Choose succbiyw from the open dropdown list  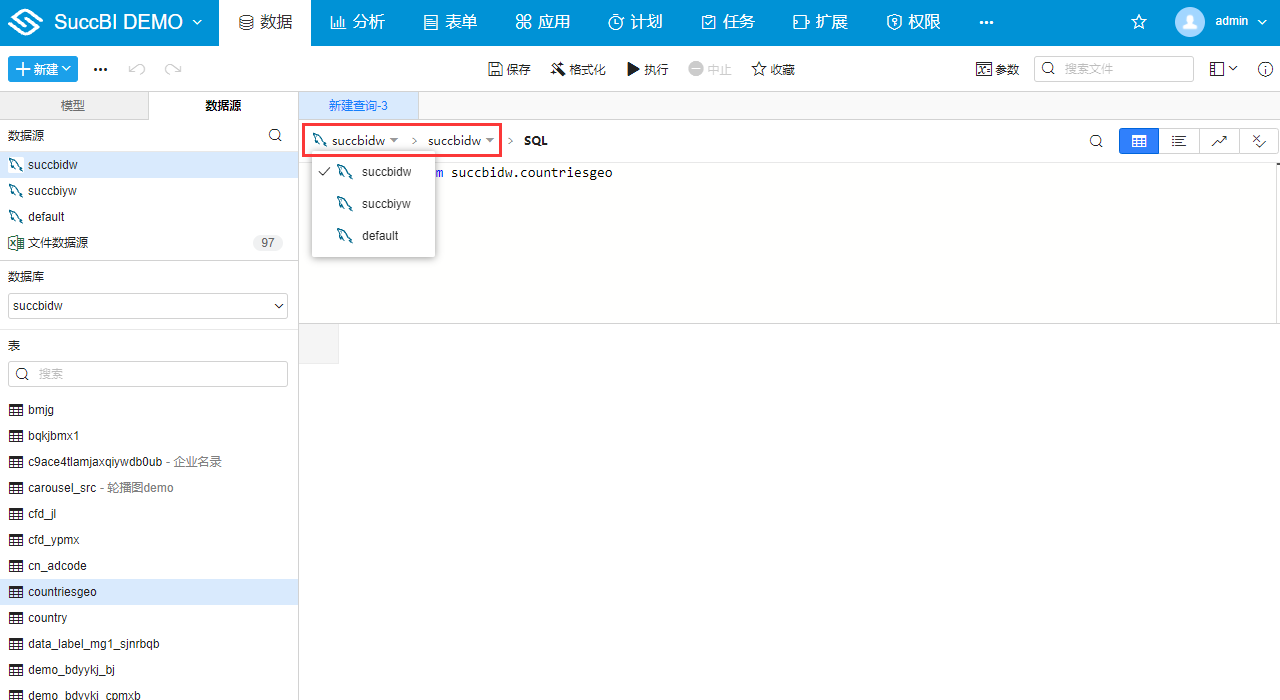[x=385, y=204]
